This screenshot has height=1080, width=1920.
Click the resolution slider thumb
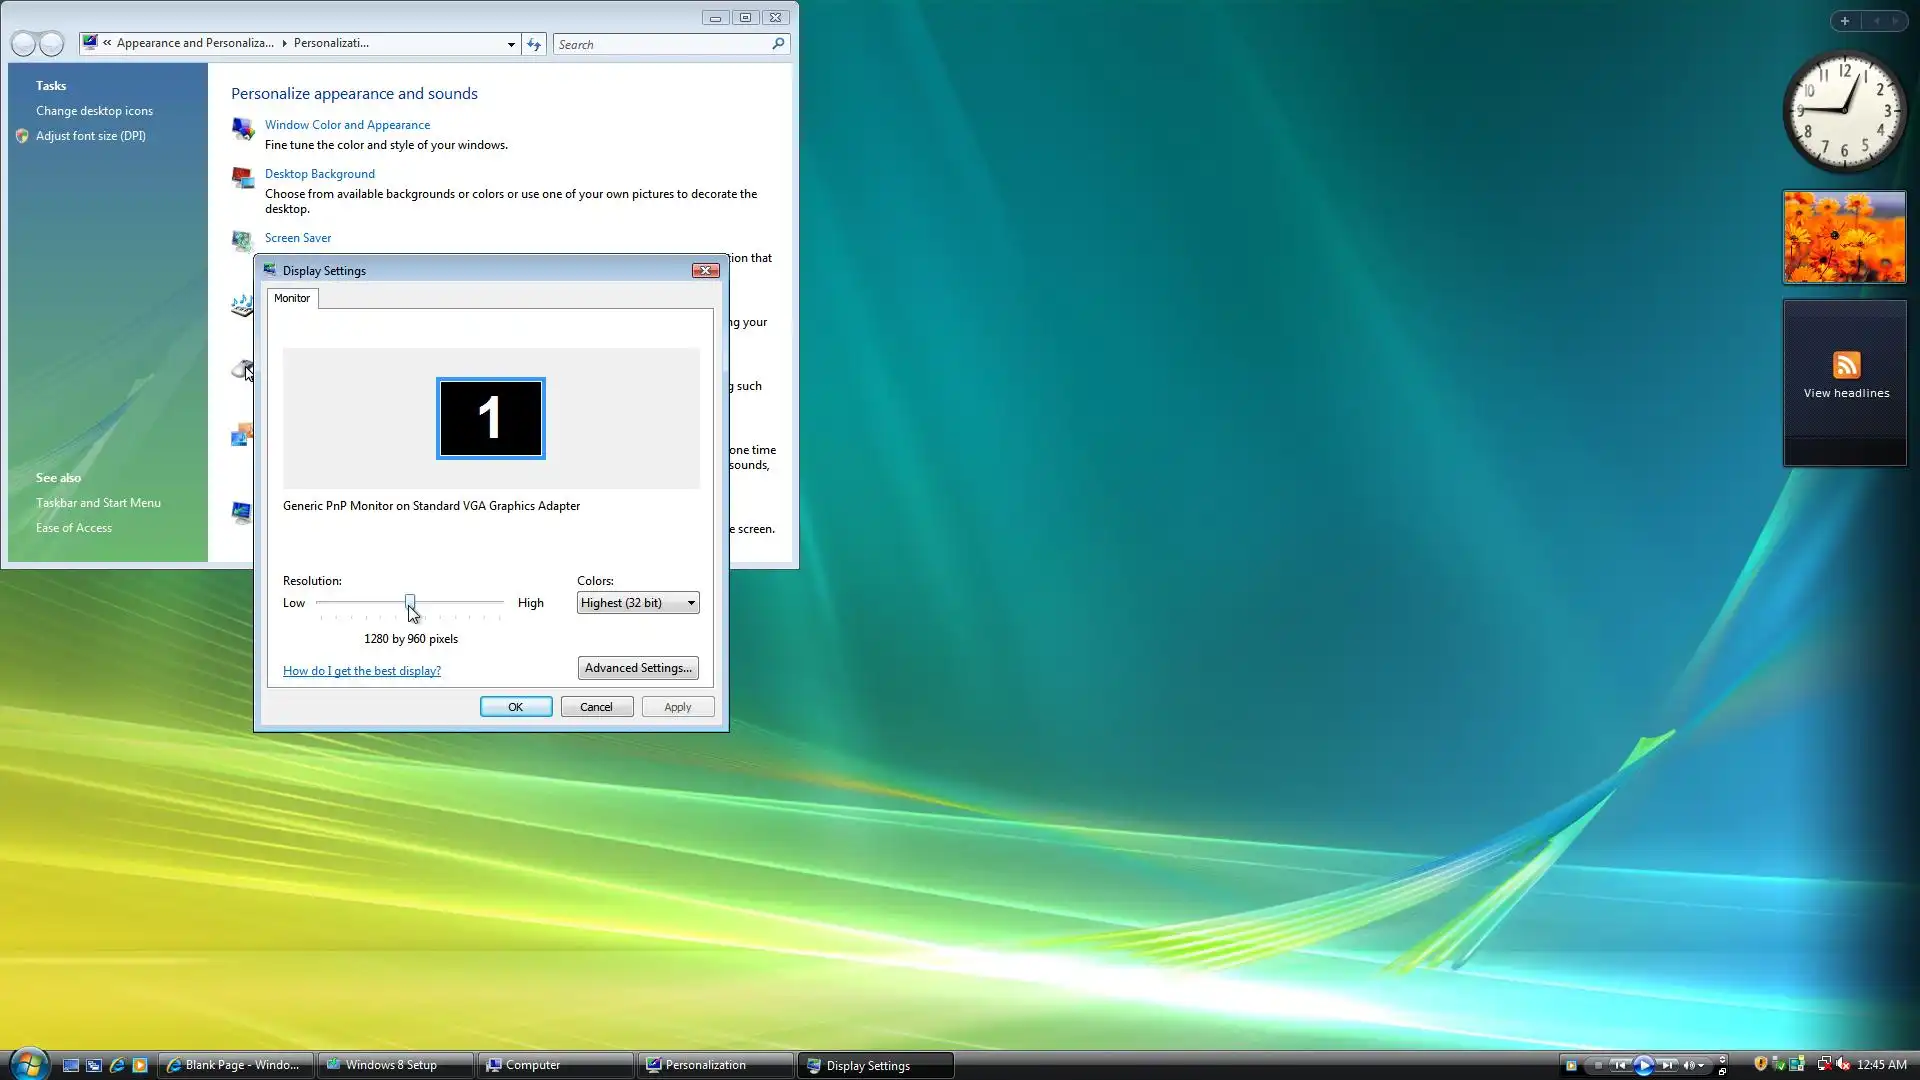(x=410, y=602)
